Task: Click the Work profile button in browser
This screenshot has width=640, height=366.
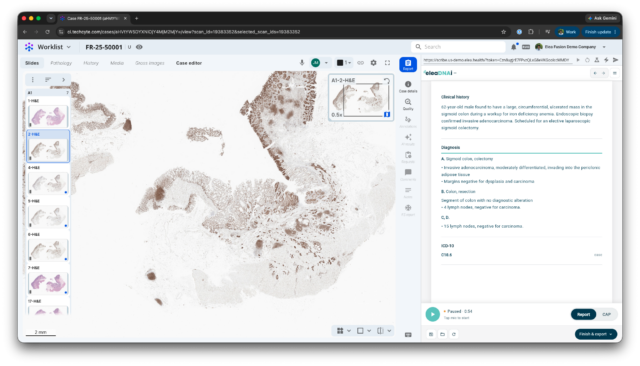Action: tap(567, 32)
